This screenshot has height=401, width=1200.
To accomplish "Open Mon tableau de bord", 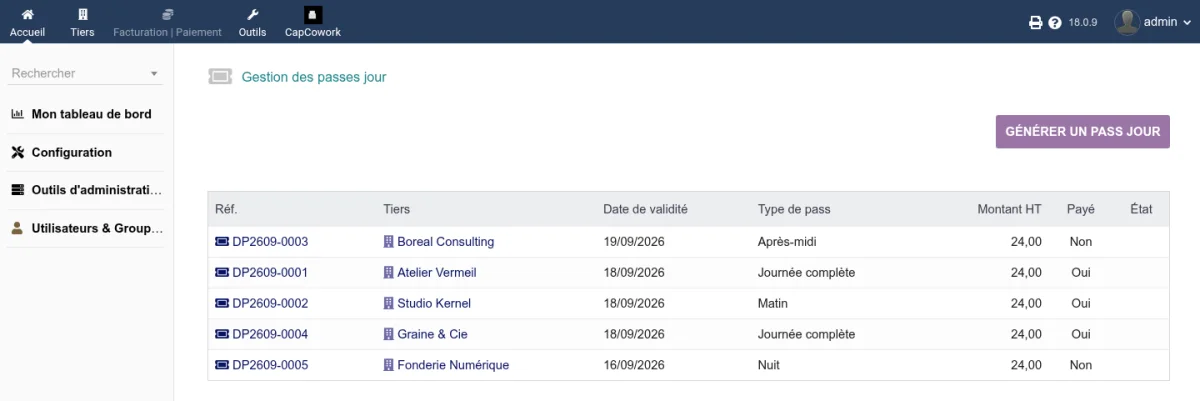I will click(x=91, y=114).
